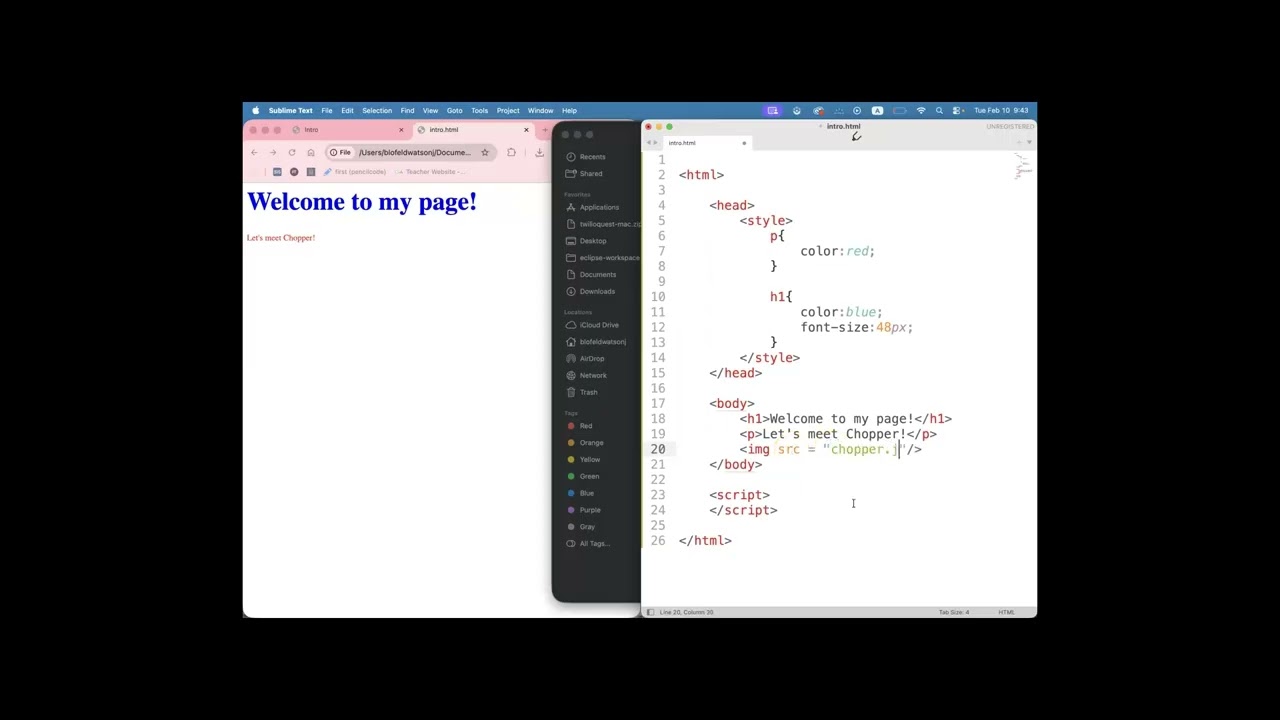Open the Apple menu
Viewport: 1280px width, 720px height.
click(x=255, y=111)
